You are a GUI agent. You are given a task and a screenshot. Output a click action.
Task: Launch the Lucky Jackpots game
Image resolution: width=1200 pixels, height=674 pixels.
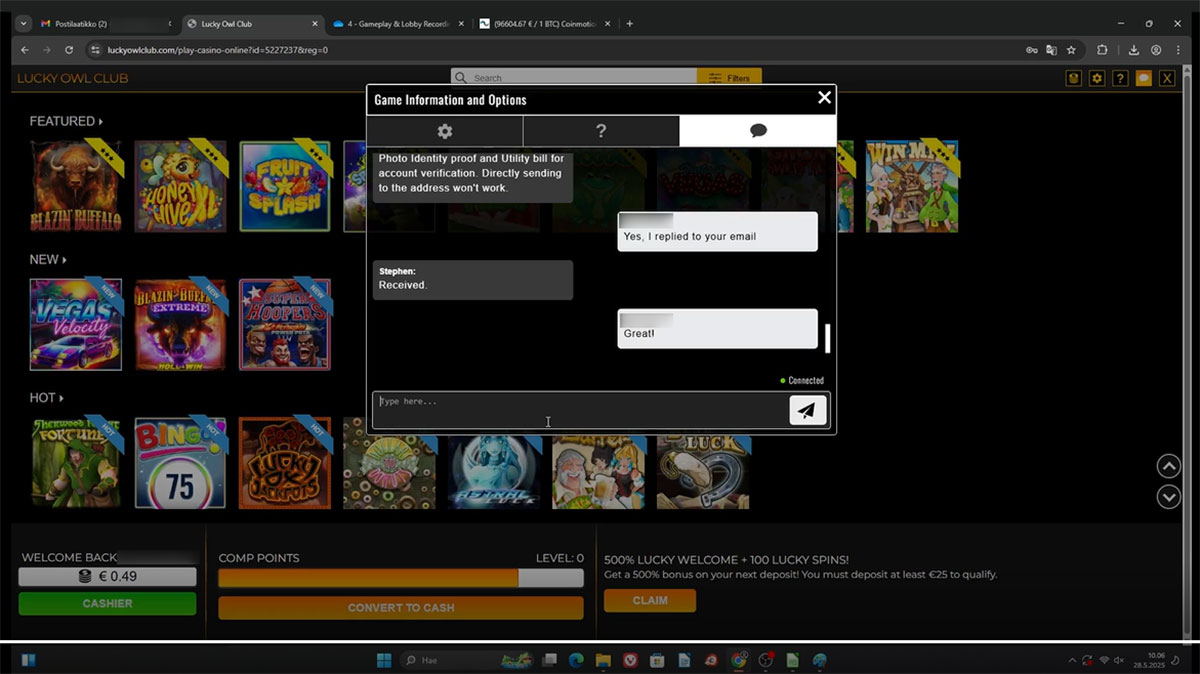point(285,462)
